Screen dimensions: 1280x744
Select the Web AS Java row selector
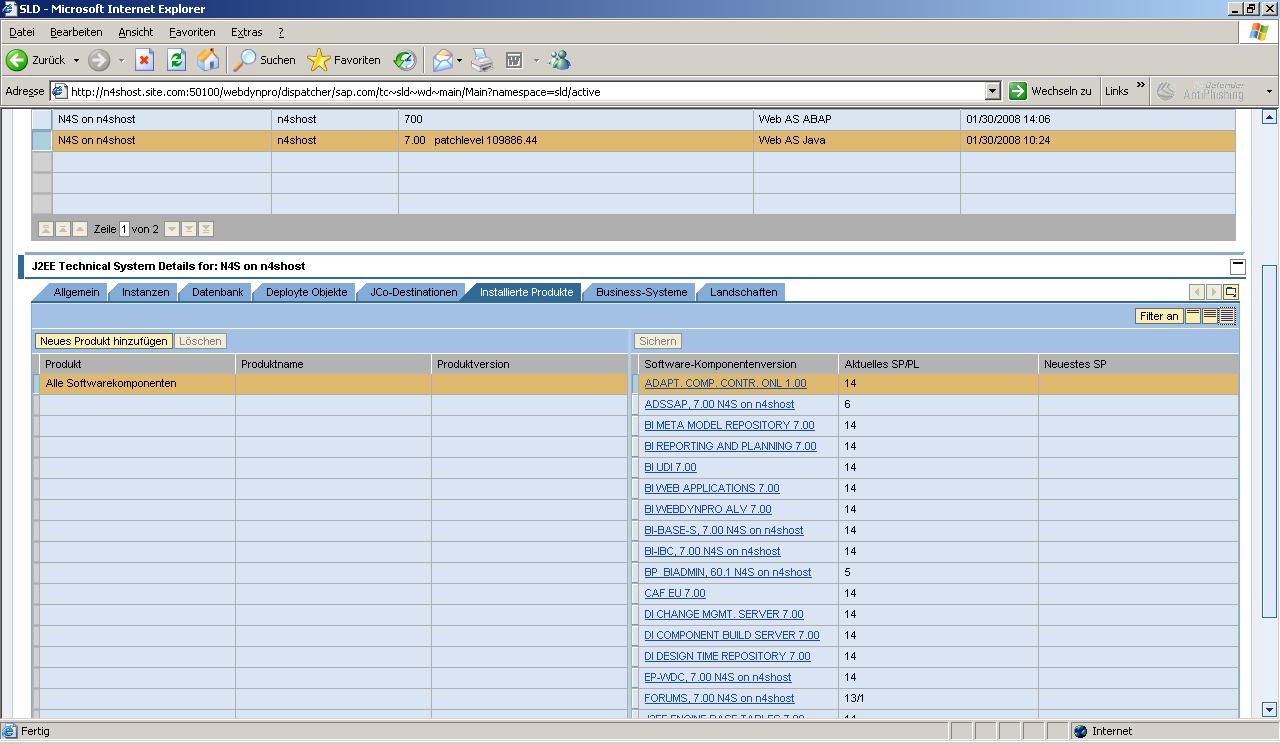point(41,140)
